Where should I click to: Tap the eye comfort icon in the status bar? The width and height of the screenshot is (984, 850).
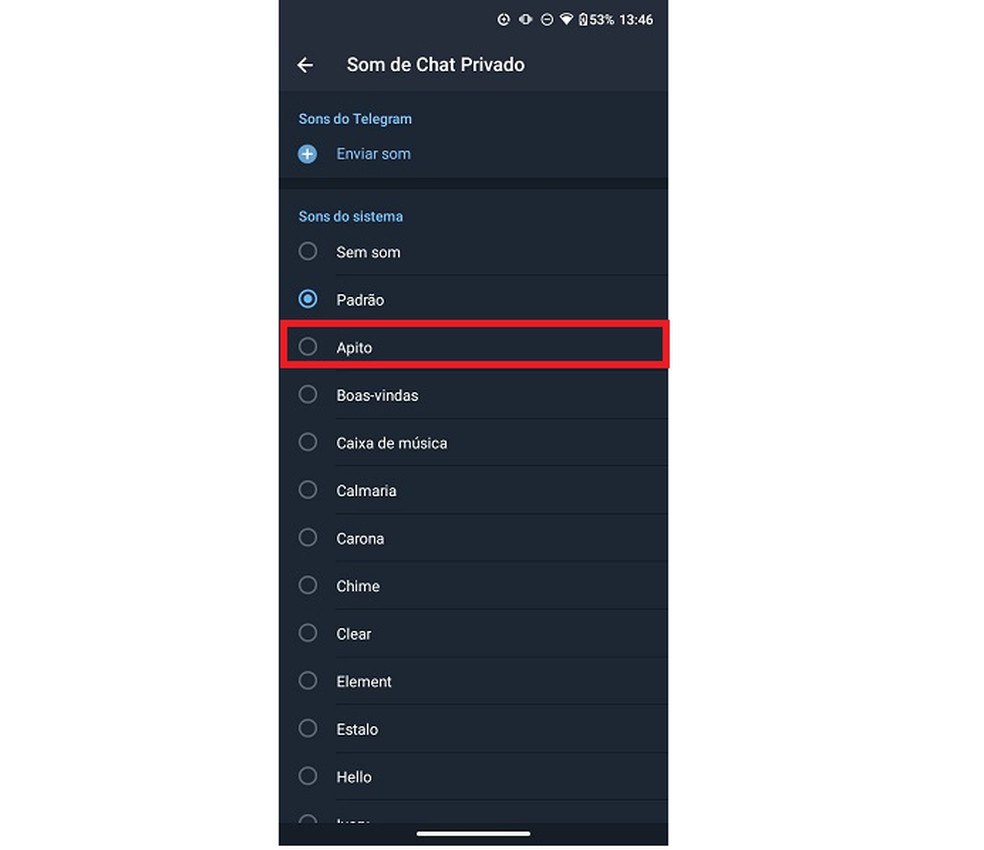[525, 19]
